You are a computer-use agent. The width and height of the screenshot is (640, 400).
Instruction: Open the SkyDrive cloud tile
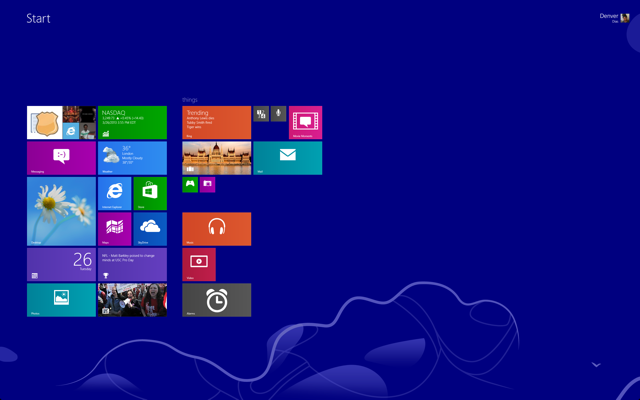point(150,229)
